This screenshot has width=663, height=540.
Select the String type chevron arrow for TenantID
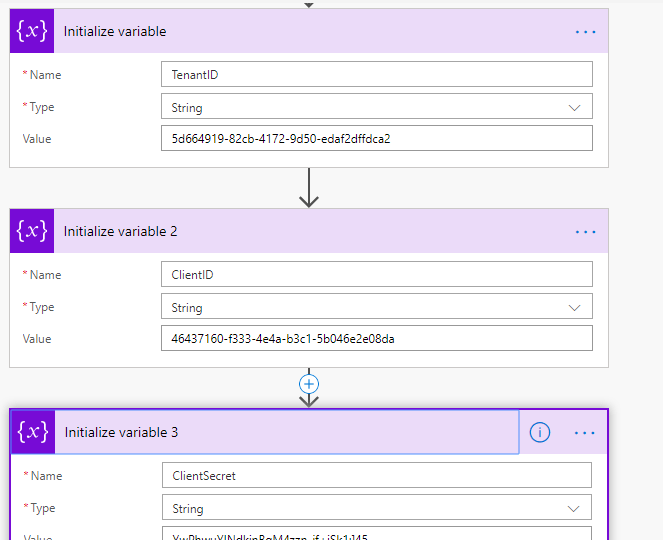pos(574,108)
